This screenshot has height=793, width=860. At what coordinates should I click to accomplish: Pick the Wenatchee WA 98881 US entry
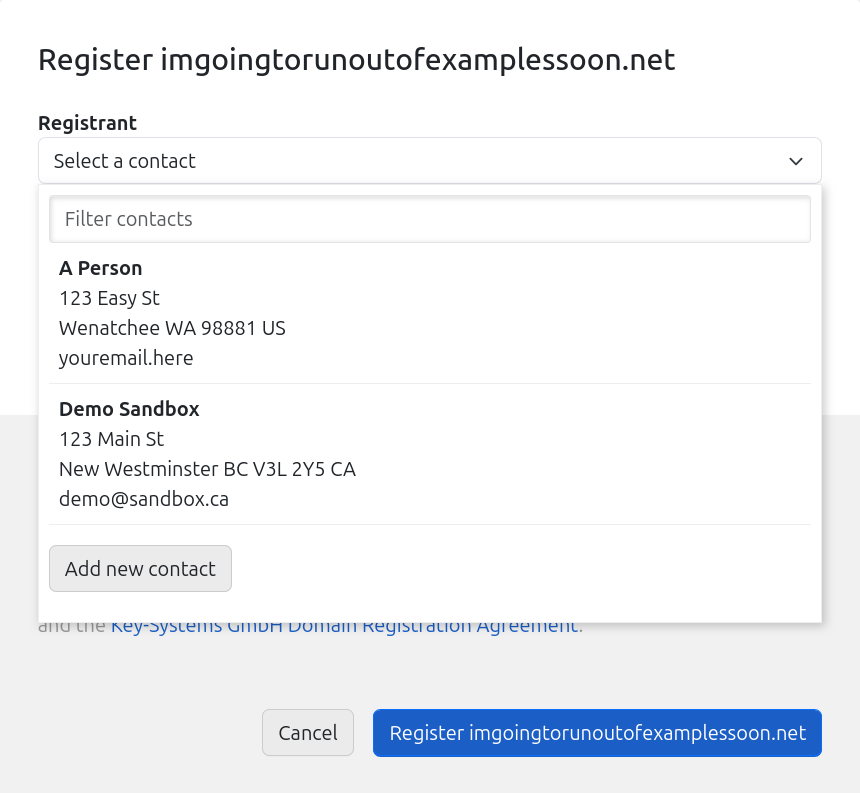coord(172,328)
